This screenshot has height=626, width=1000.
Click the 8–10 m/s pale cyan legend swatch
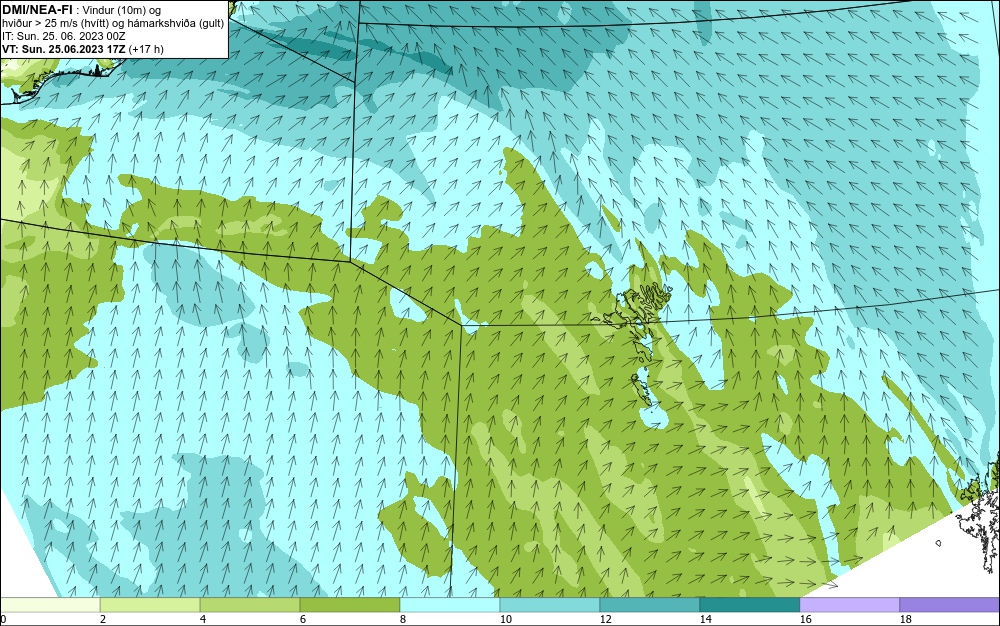point(450,604)
